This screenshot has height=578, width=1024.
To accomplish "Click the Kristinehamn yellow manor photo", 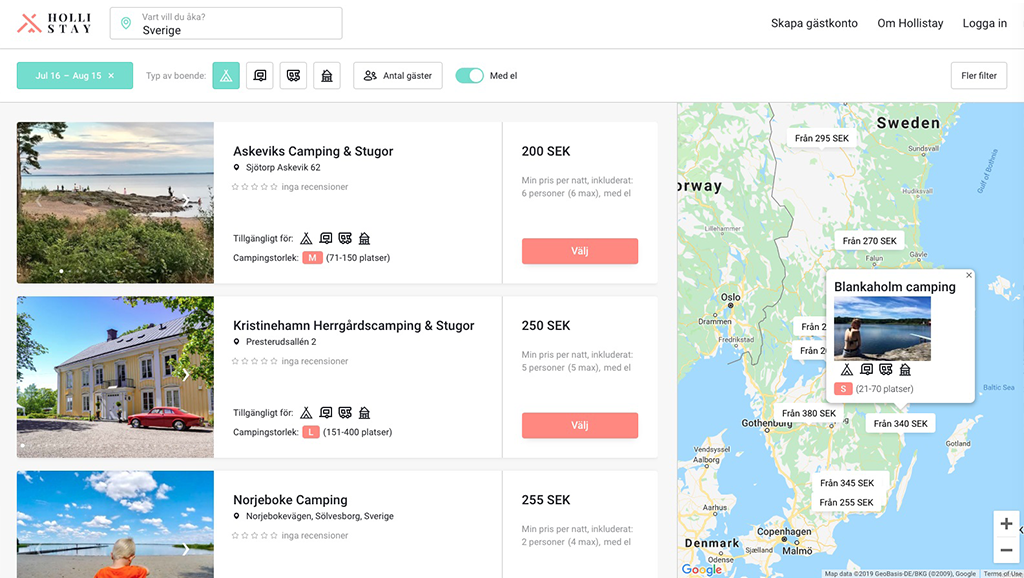I will tap(115, 377).
